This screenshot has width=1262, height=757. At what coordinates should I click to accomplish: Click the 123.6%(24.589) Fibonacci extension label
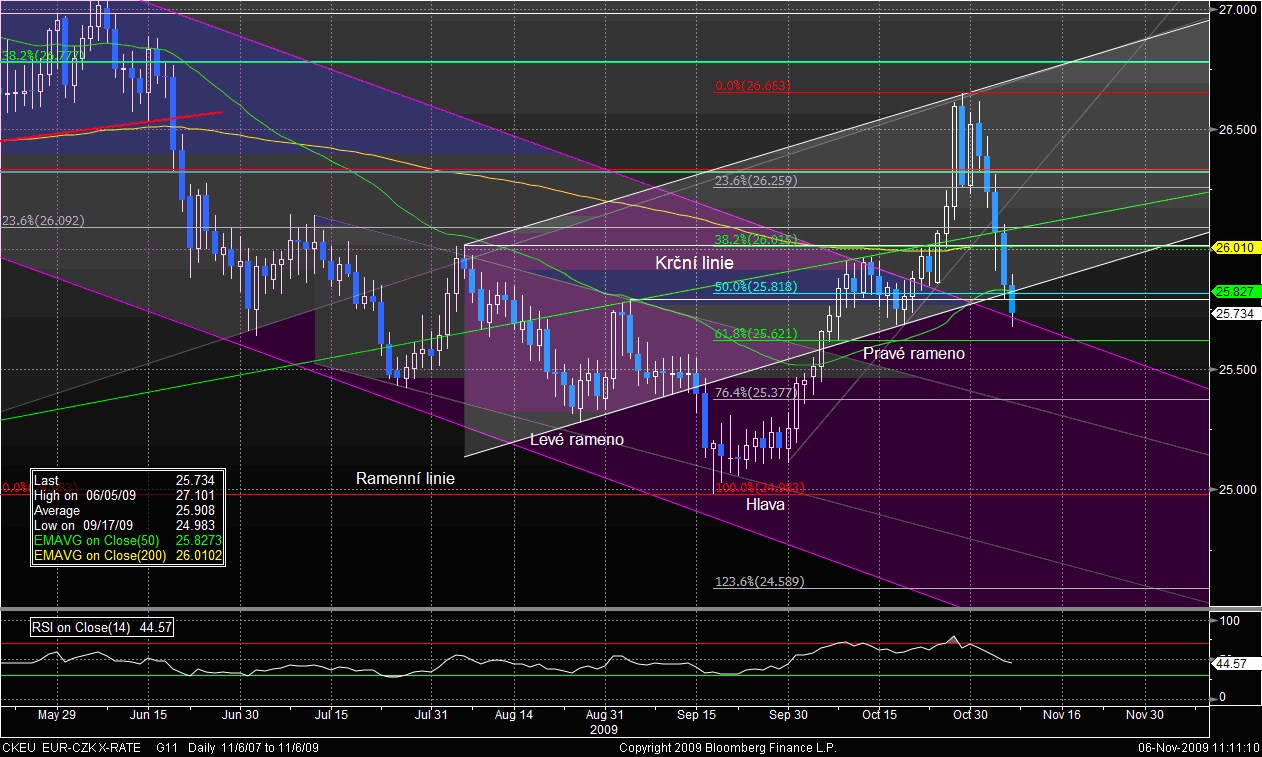(x=759, y=581)
